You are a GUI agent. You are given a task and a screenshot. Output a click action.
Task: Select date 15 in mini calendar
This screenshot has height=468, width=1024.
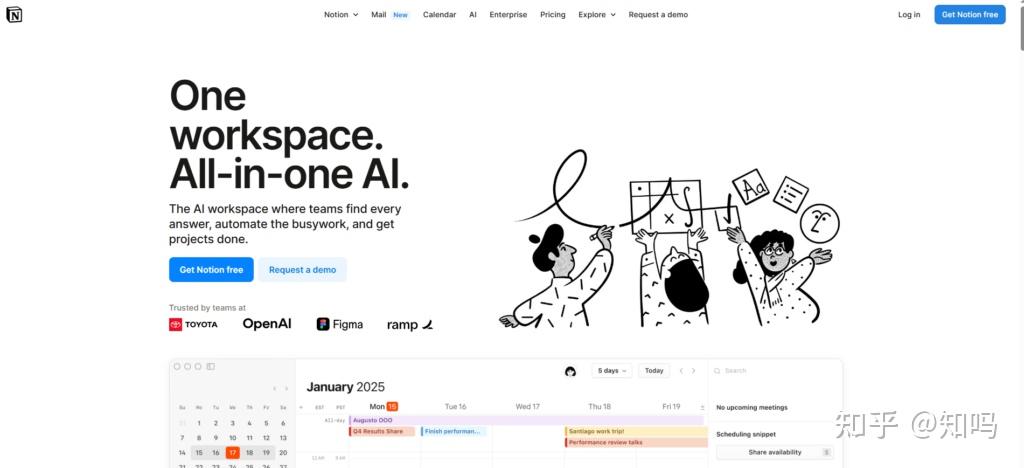199,452
